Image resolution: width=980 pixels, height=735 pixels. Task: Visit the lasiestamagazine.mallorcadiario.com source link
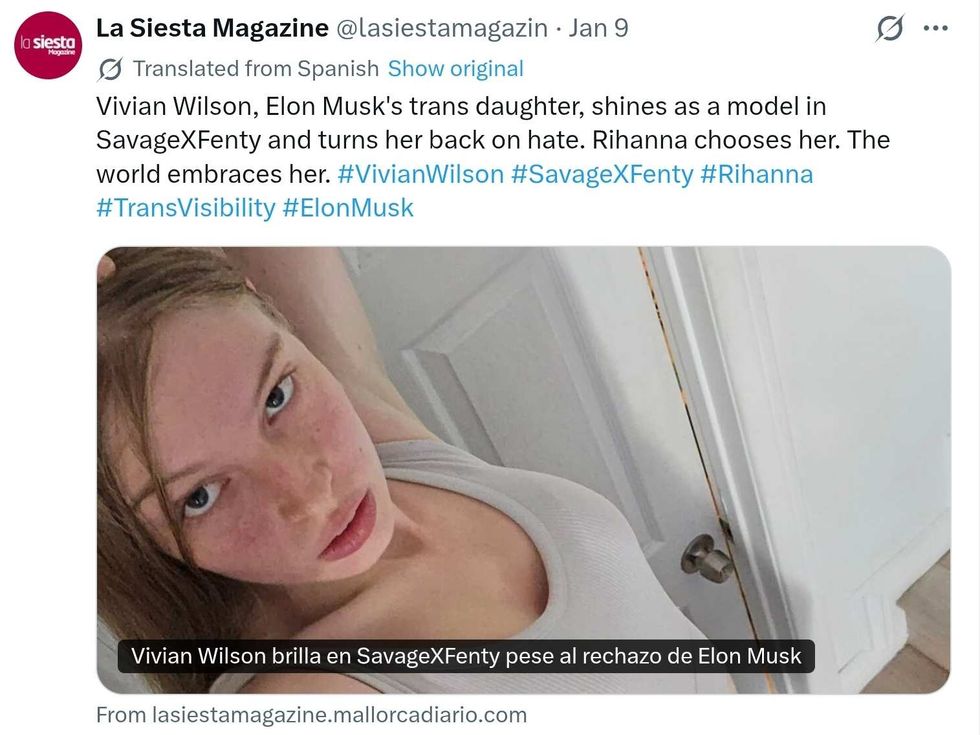311,715
